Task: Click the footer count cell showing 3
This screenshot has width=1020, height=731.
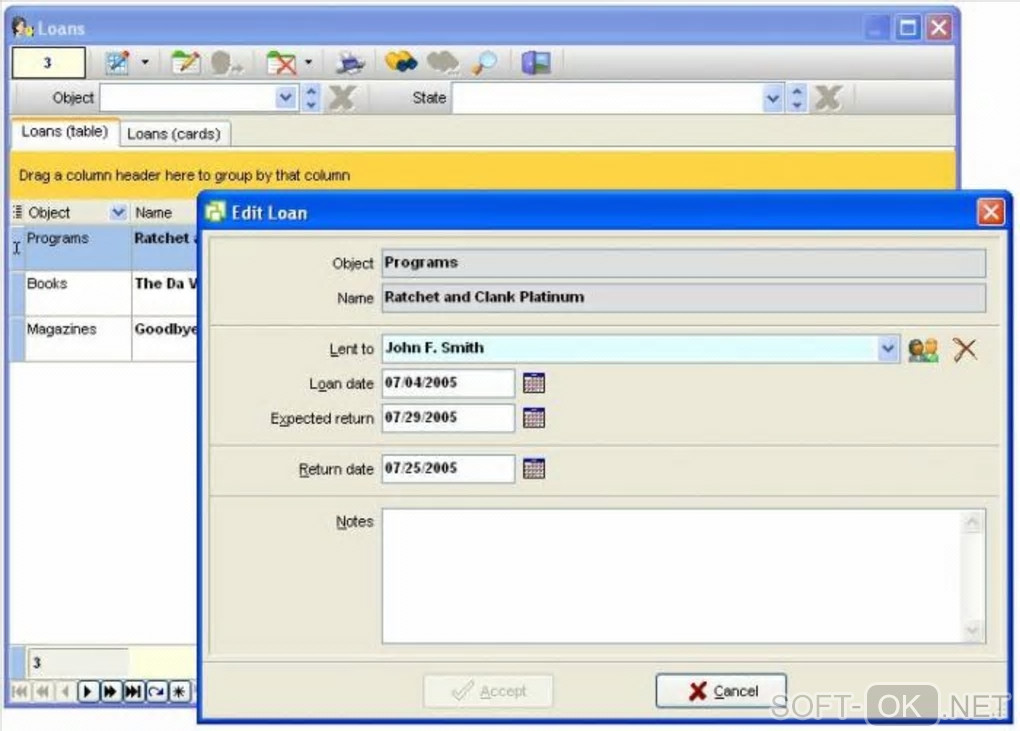Action: [x=77, y=663]
